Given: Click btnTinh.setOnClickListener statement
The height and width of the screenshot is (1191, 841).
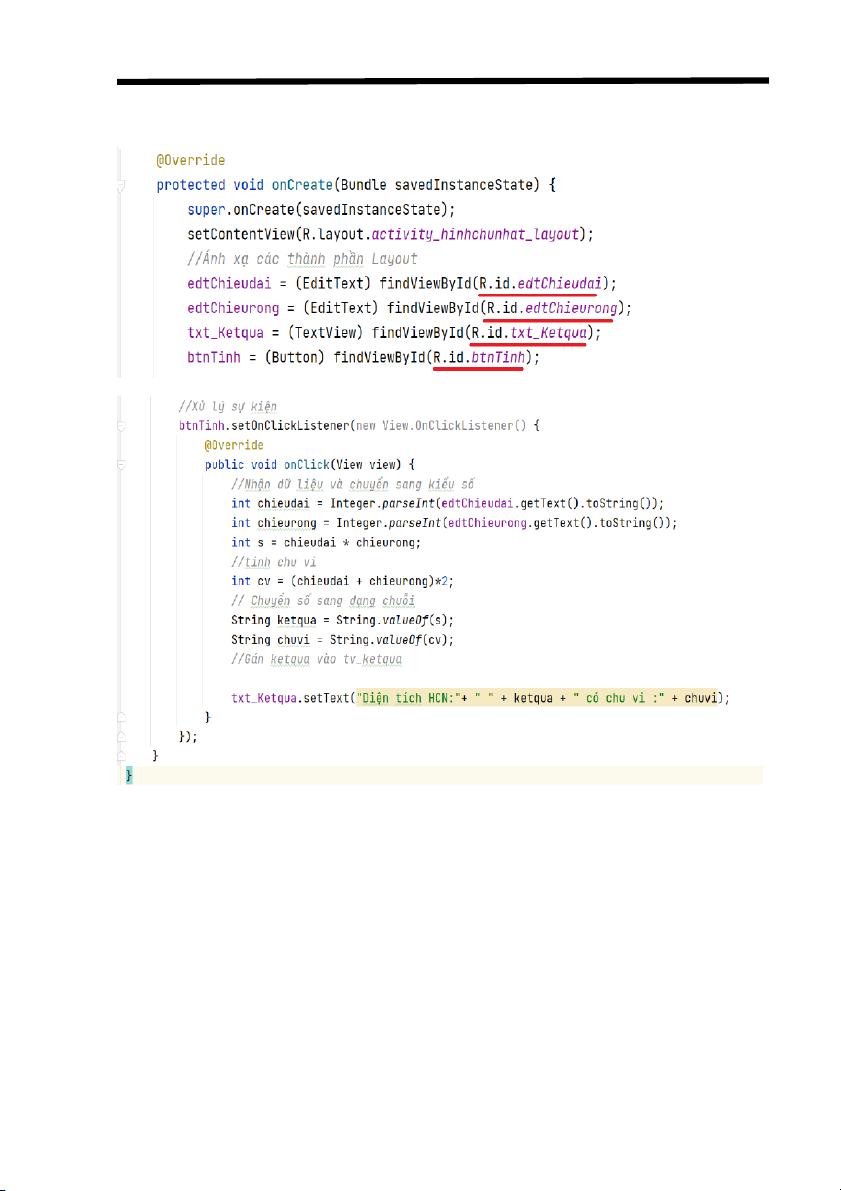Looking at the screenshot, I should [x=359, y=426].
